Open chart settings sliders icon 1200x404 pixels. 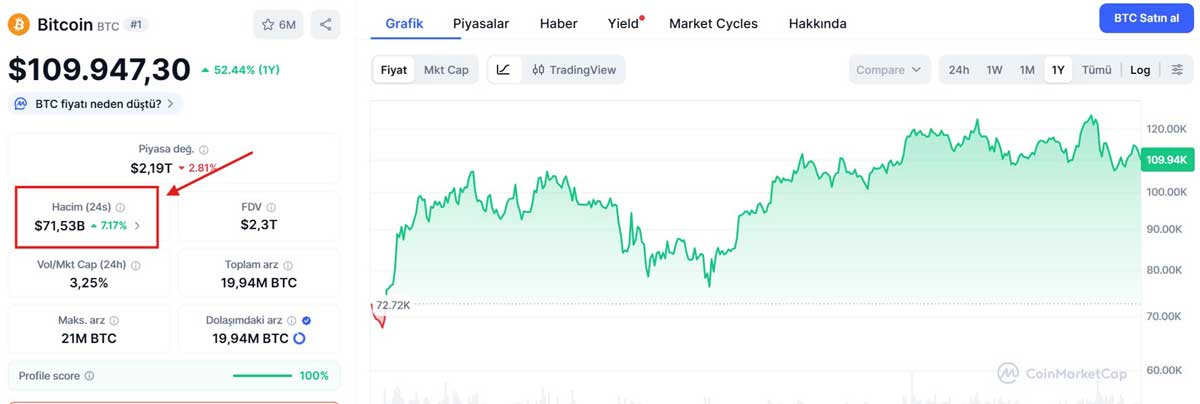coord(1177,70)
